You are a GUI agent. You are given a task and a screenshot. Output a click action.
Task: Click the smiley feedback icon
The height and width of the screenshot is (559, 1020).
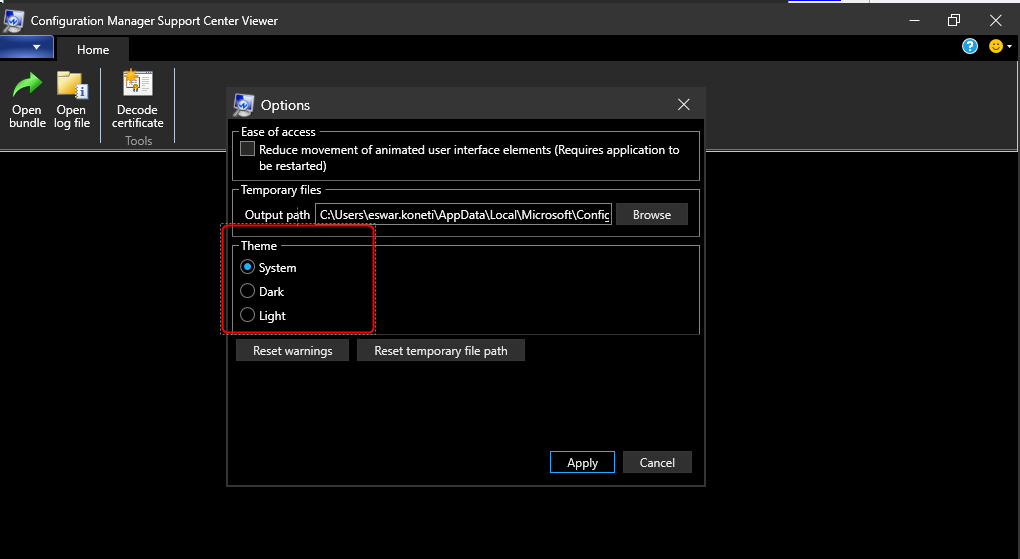(x=995, y=47)
